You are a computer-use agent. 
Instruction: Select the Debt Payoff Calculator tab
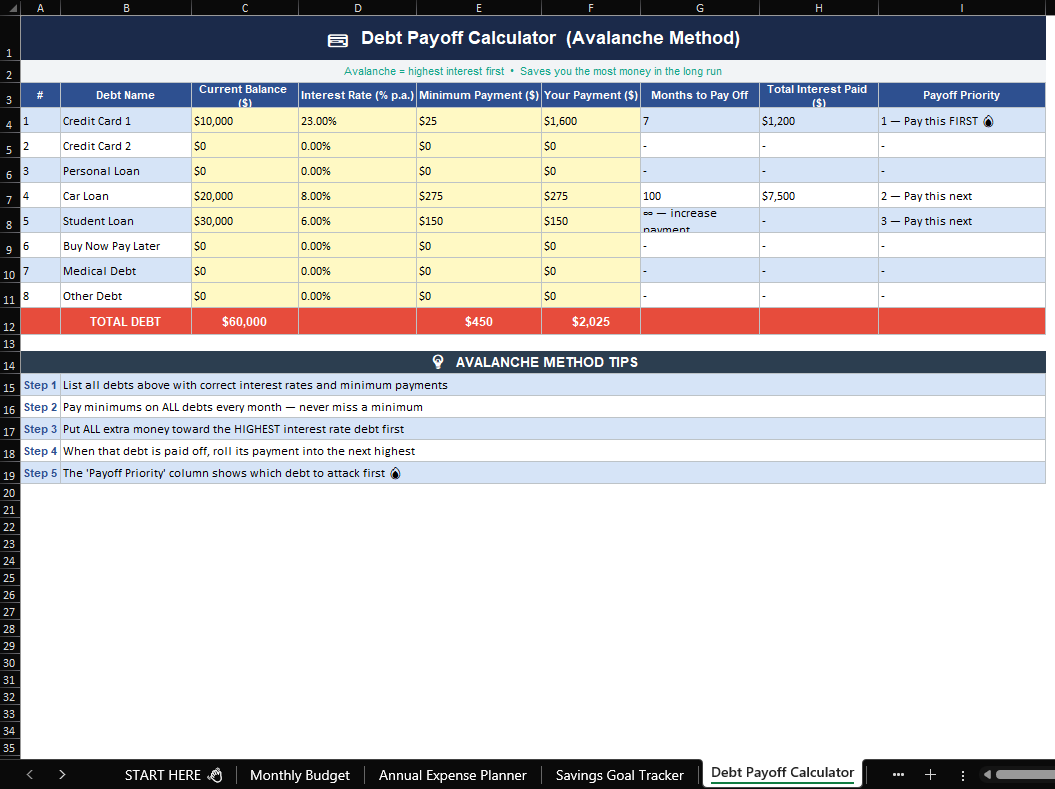click(782, 773)
